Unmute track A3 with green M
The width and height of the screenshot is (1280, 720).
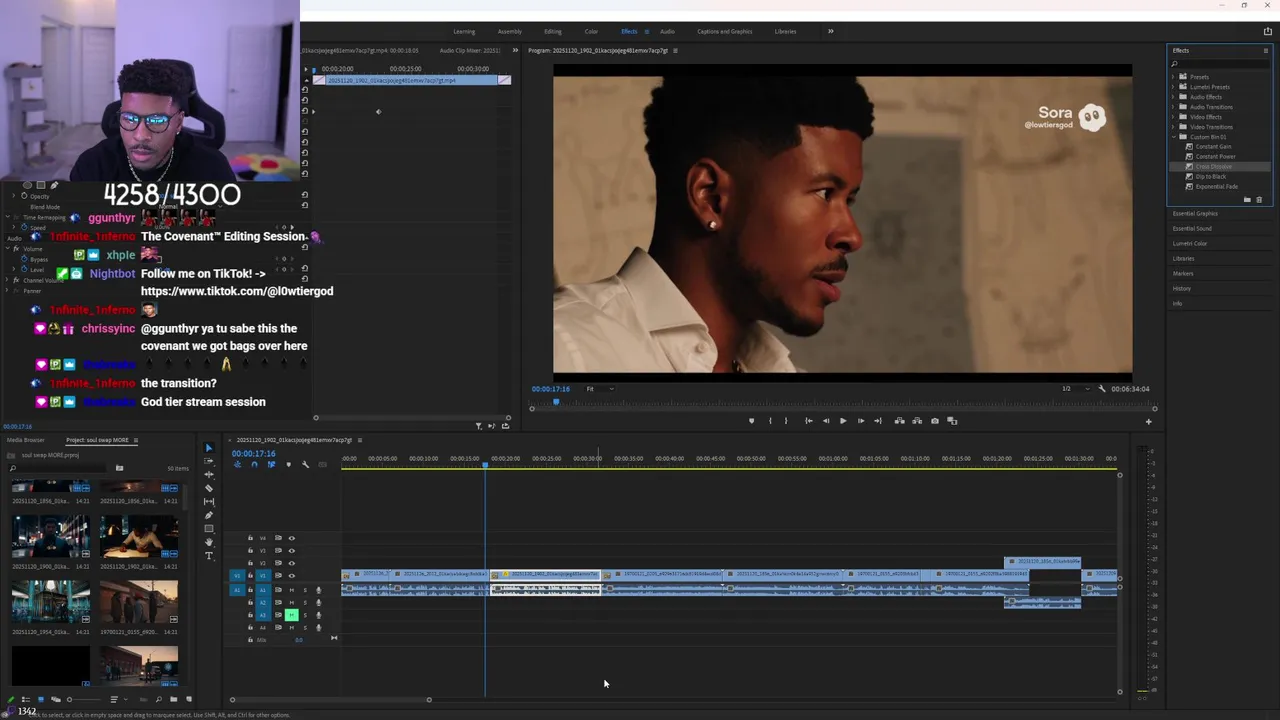[292, 615]
